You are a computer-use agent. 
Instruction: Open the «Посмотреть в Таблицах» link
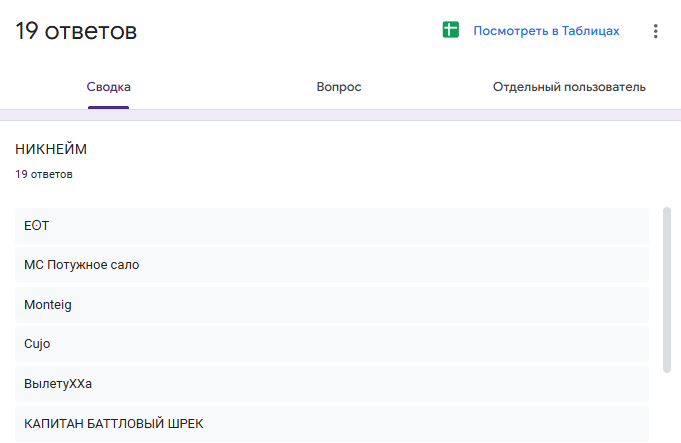pyautogui.click(x=546, y=31)
